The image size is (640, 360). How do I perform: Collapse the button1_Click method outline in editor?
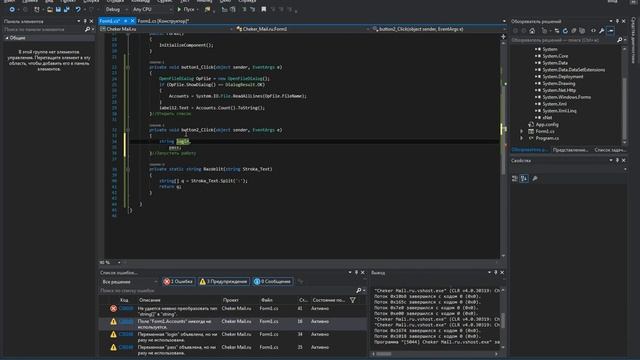(x=127, y=67)
